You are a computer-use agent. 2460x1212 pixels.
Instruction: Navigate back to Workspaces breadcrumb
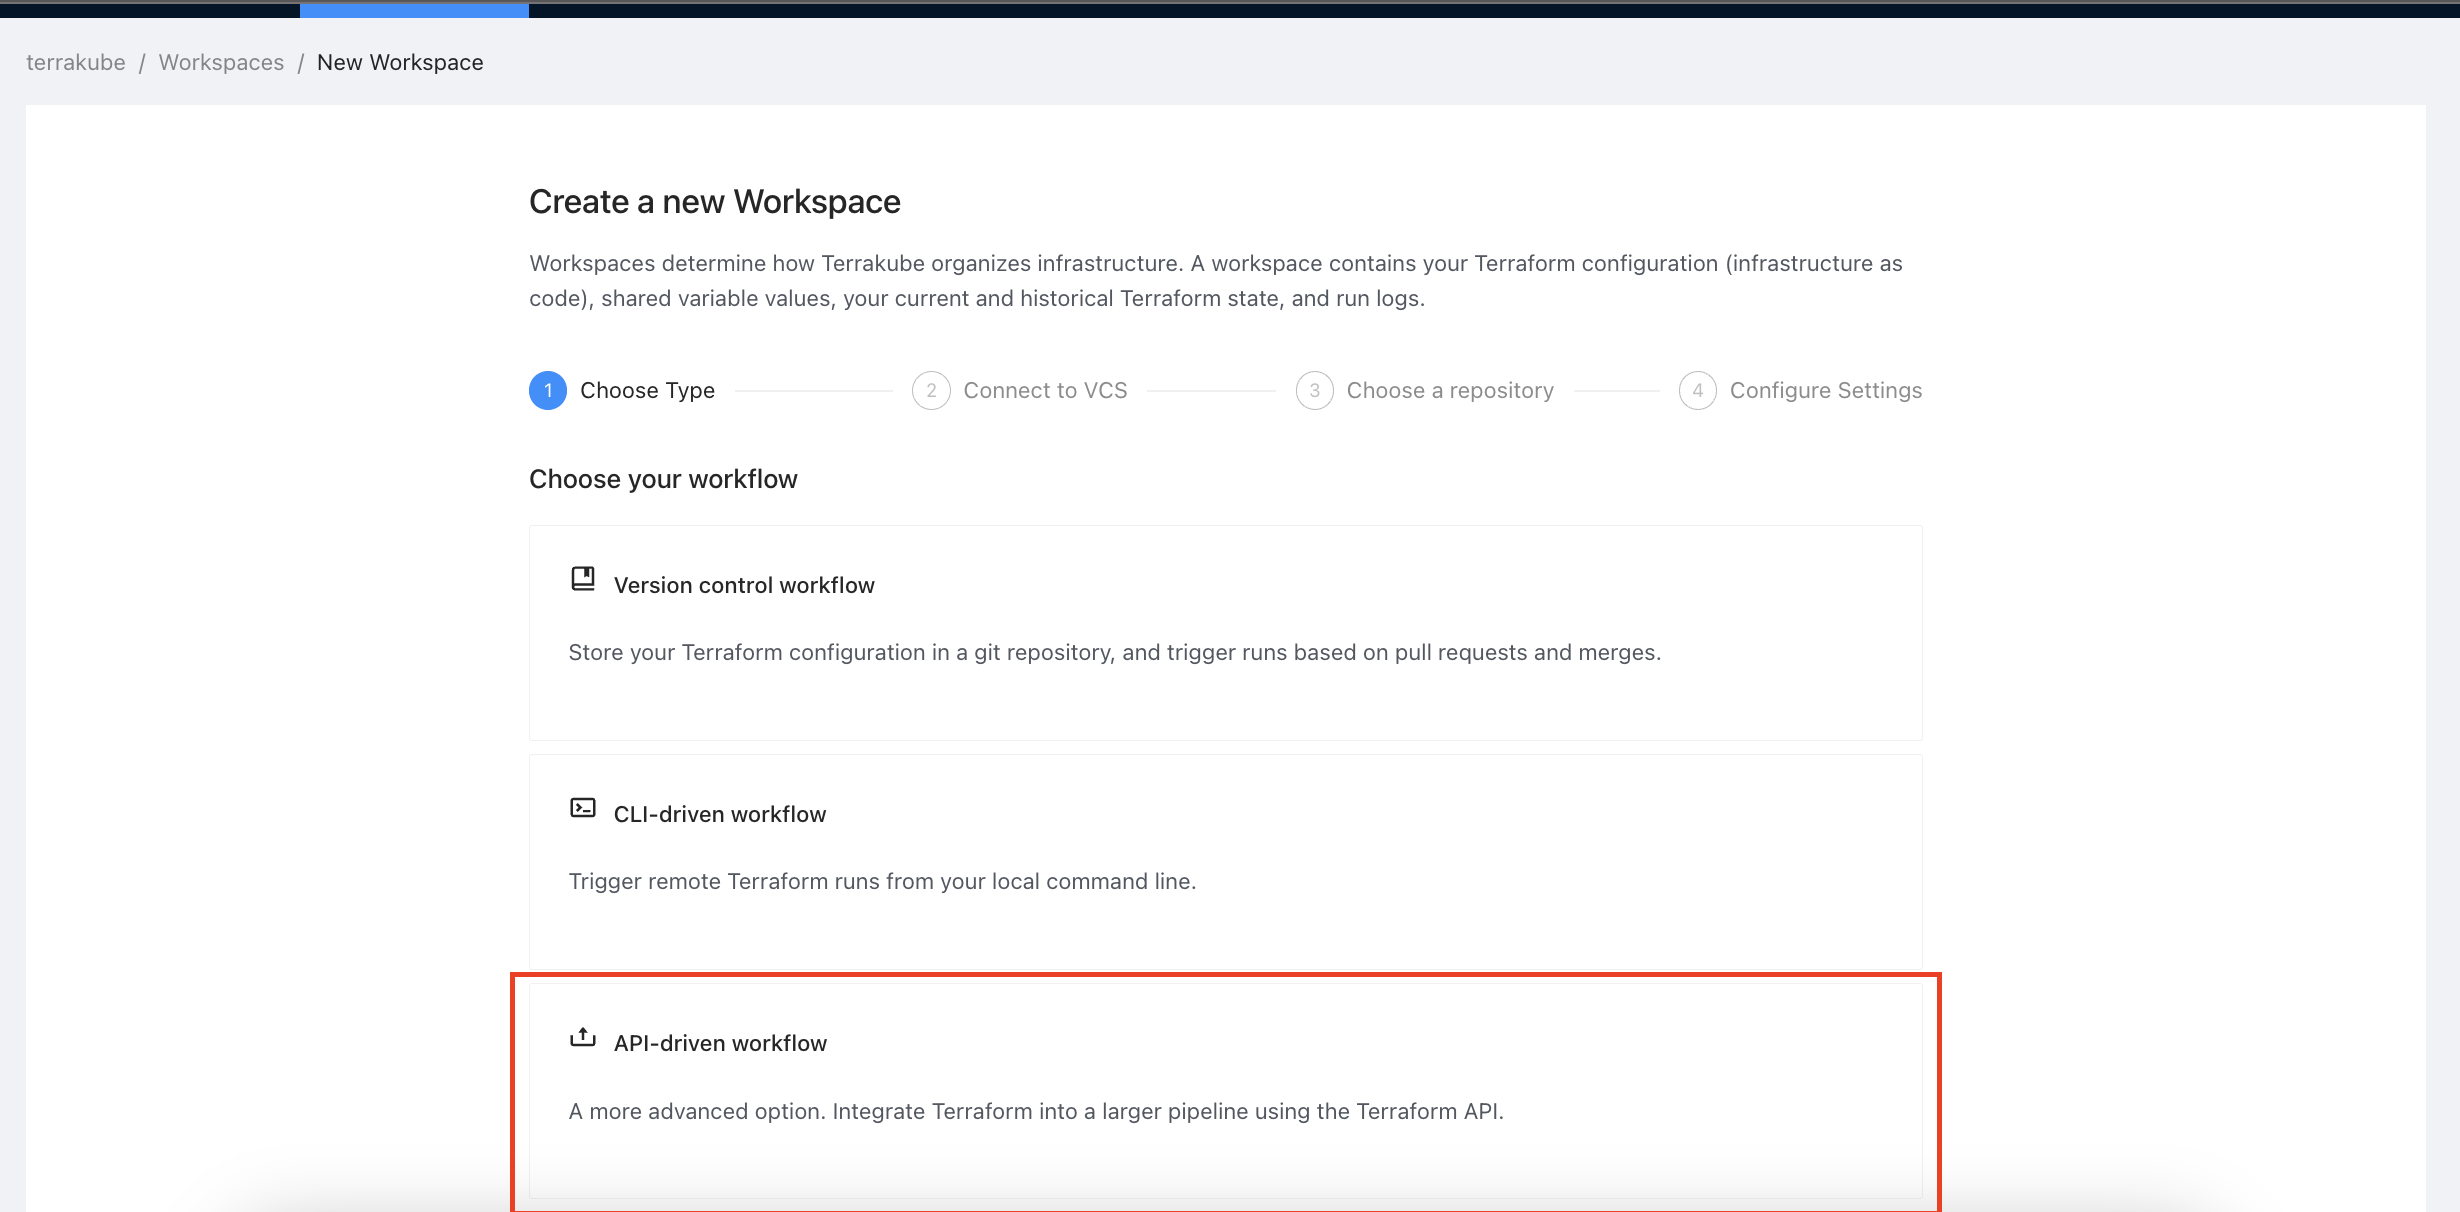point(221,62)
